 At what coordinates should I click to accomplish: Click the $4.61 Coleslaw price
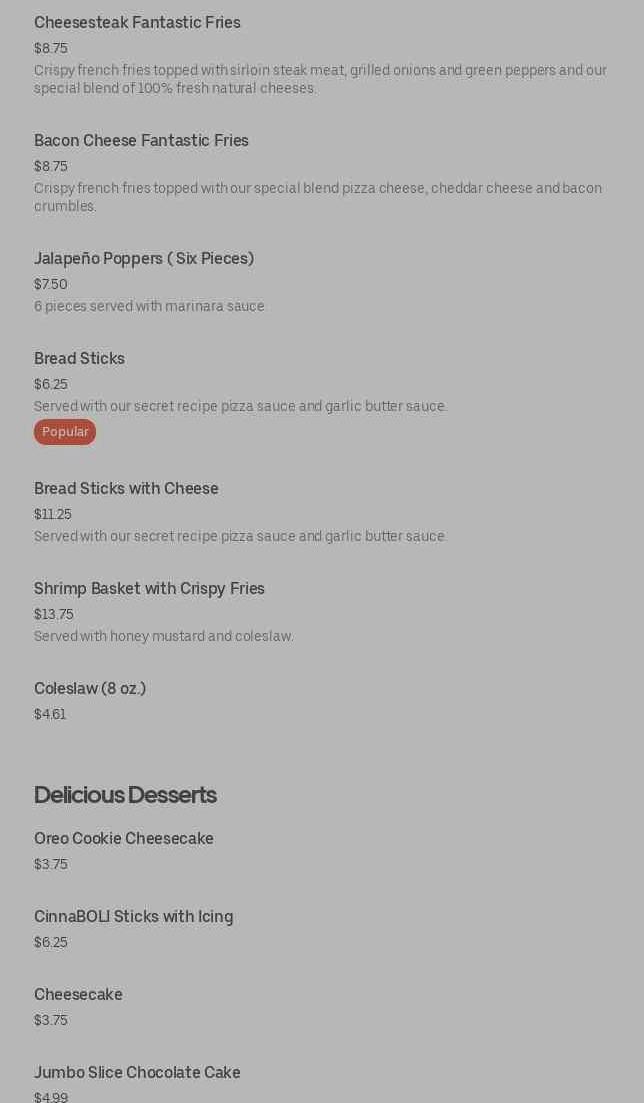click(50, 714)
